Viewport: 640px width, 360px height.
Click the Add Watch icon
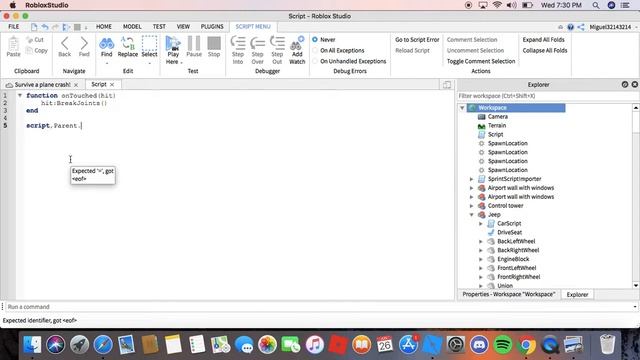(297, 43)
